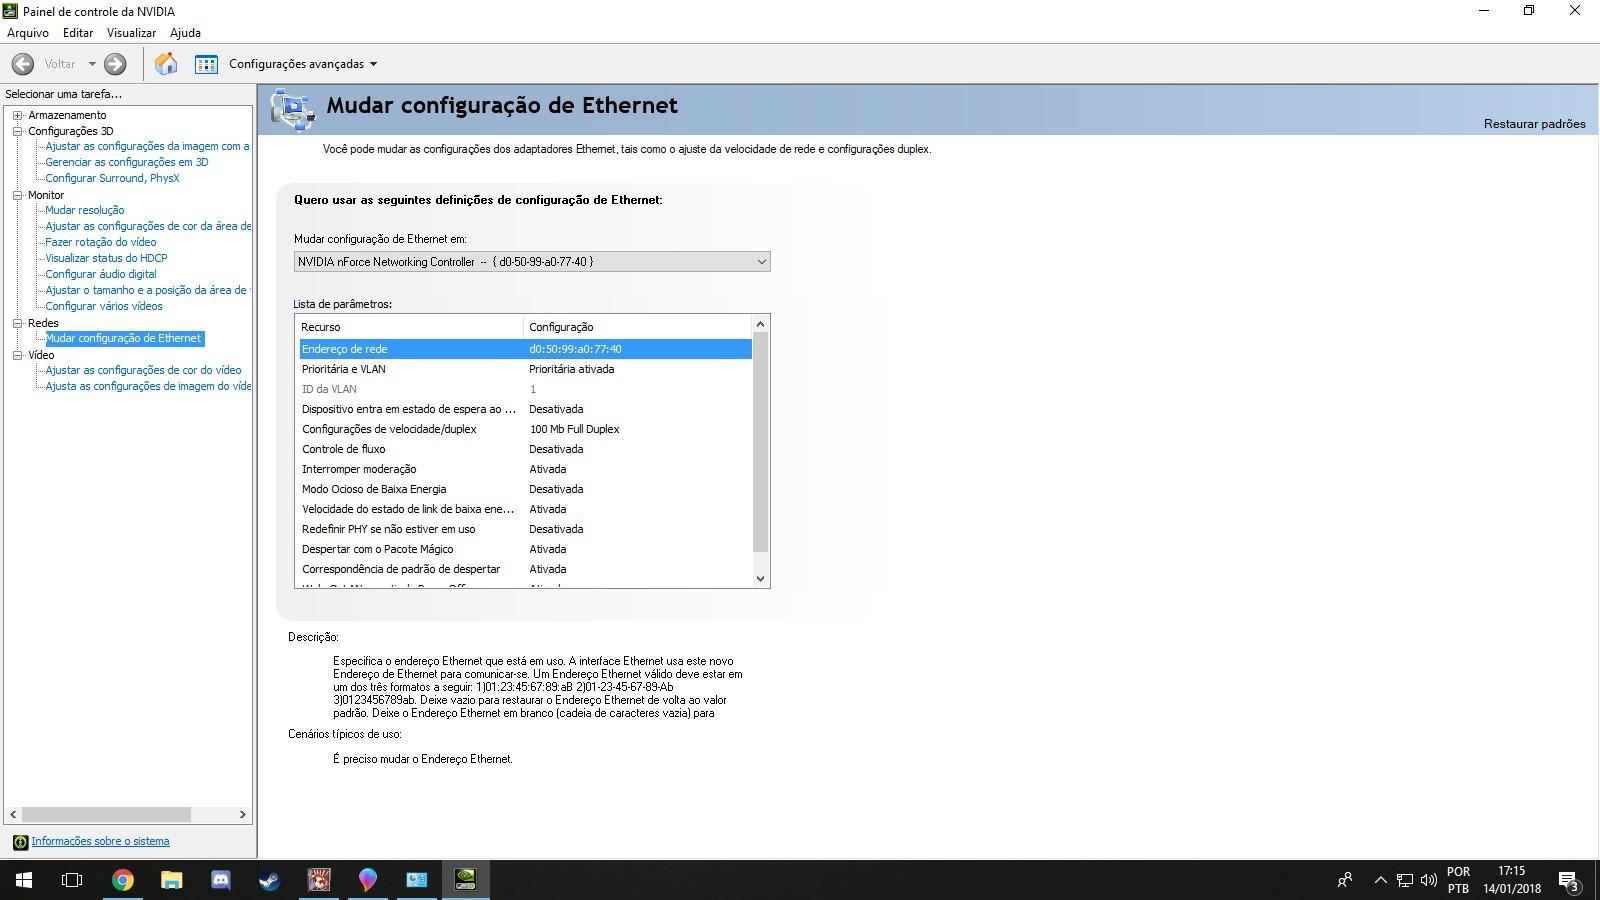This screenshot has height=900, width=1600.
Task: Open the Action Center notifications icon
Action: [1569, 881]
